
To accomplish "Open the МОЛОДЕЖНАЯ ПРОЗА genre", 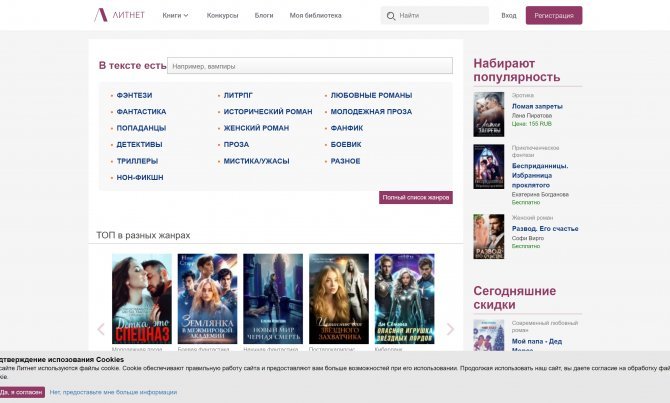I will [x=371, y=112].
